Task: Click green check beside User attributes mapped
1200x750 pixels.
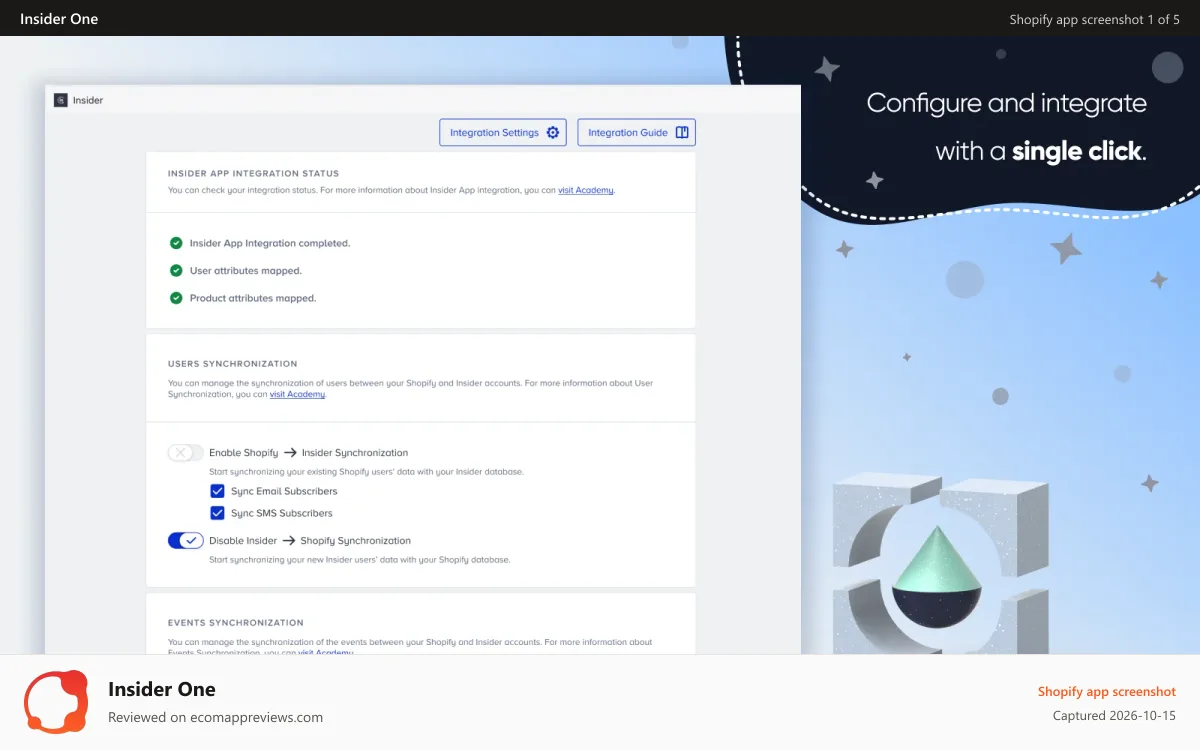Action: pyautogui.click(x=176, y=270)
